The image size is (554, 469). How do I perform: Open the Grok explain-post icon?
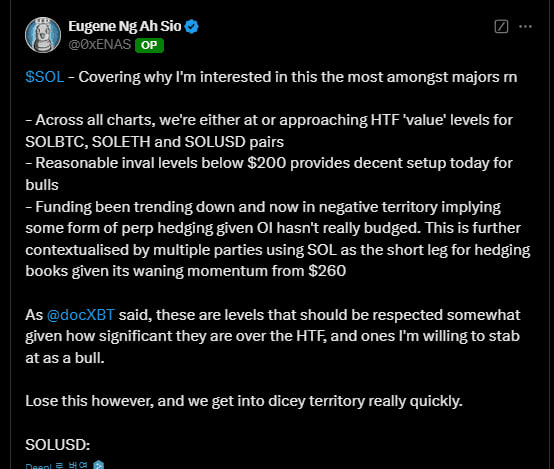[501, 27]
